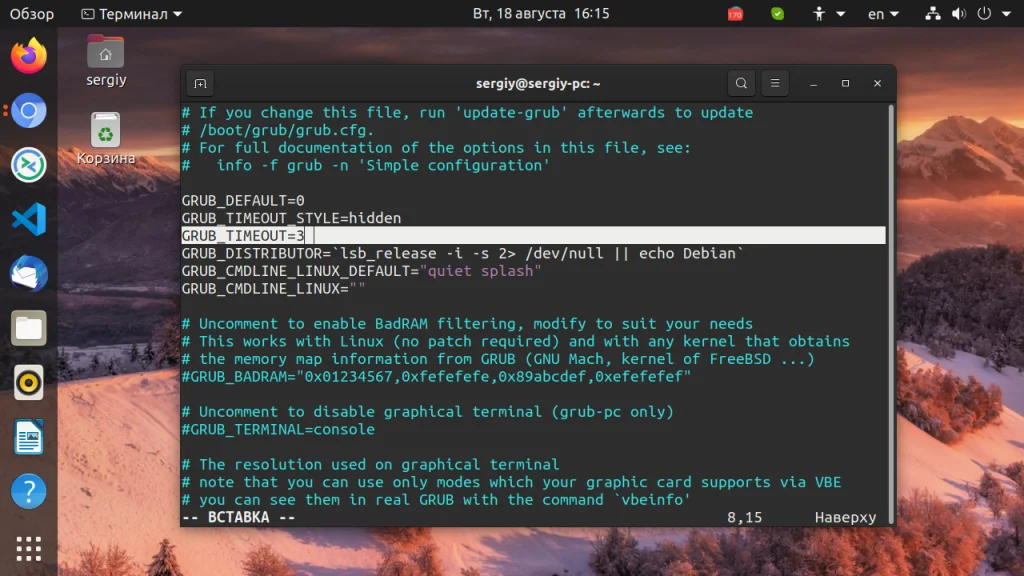Open the terminal hamburger menu
The width and height of the screenshot is (1024, 576).
tap(775, 84)
